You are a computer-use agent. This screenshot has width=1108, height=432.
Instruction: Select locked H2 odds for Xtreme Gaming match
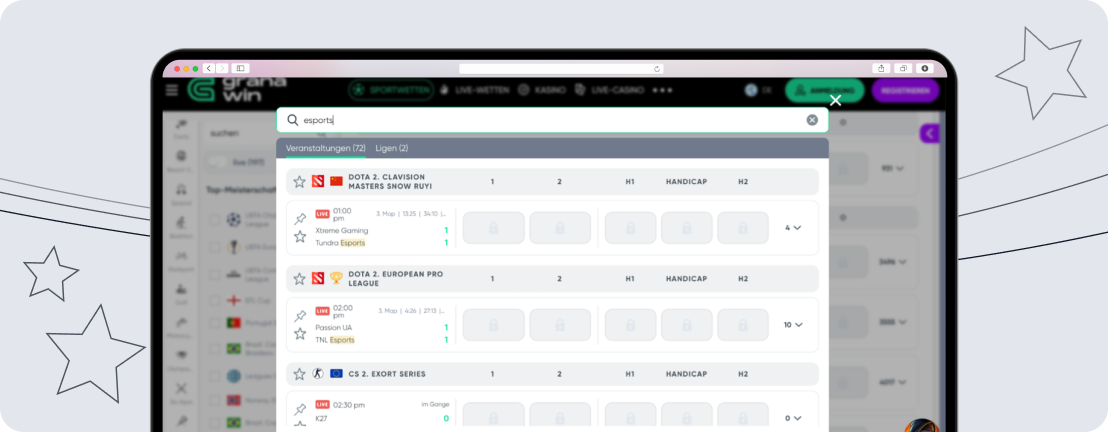click(743, 228)
